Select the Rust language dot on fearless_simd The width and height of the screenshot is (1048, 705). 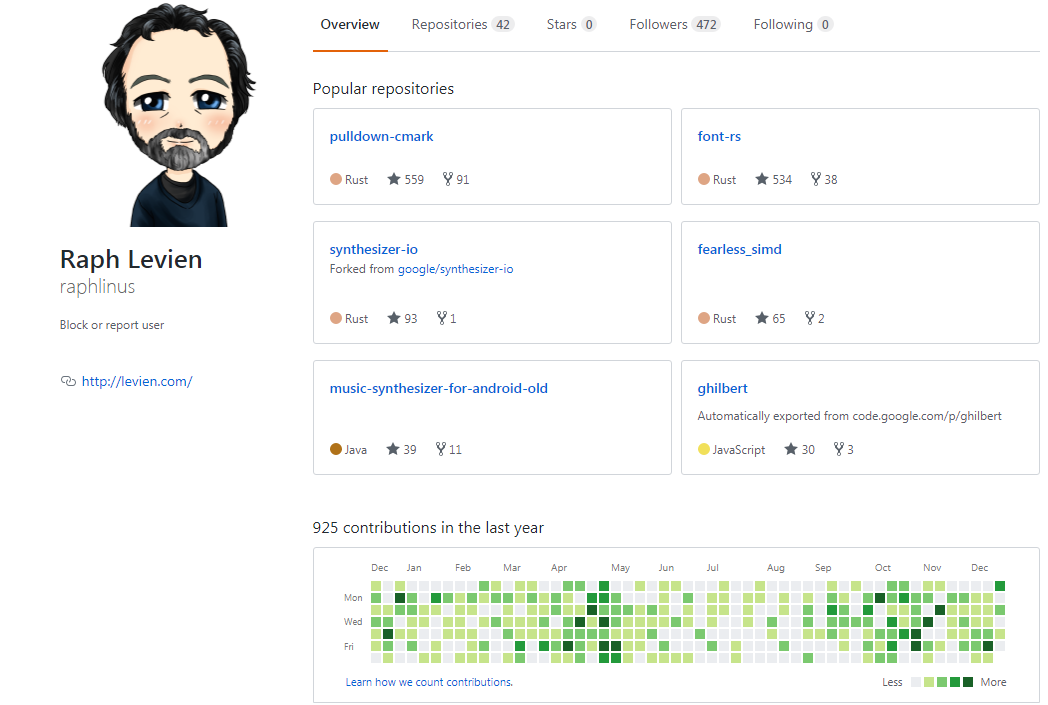click(702, 317)
